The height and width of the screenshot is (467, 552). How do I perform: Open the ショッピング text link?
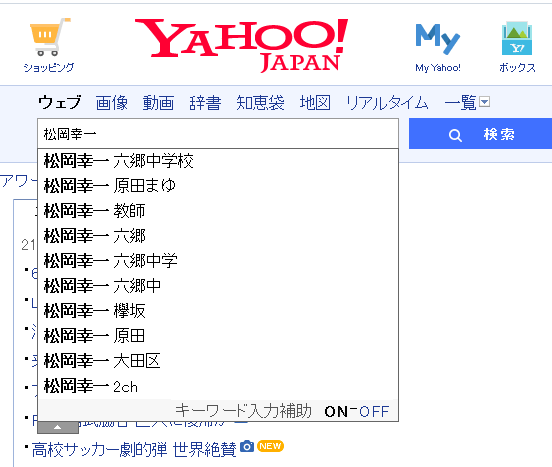coord(49,67)
